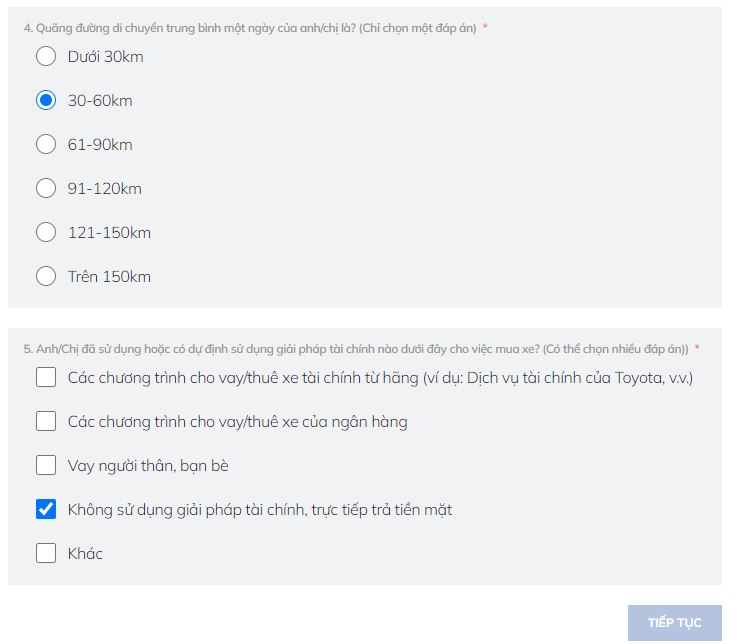Click the "Trên 150km" label text

pos(109,277)
